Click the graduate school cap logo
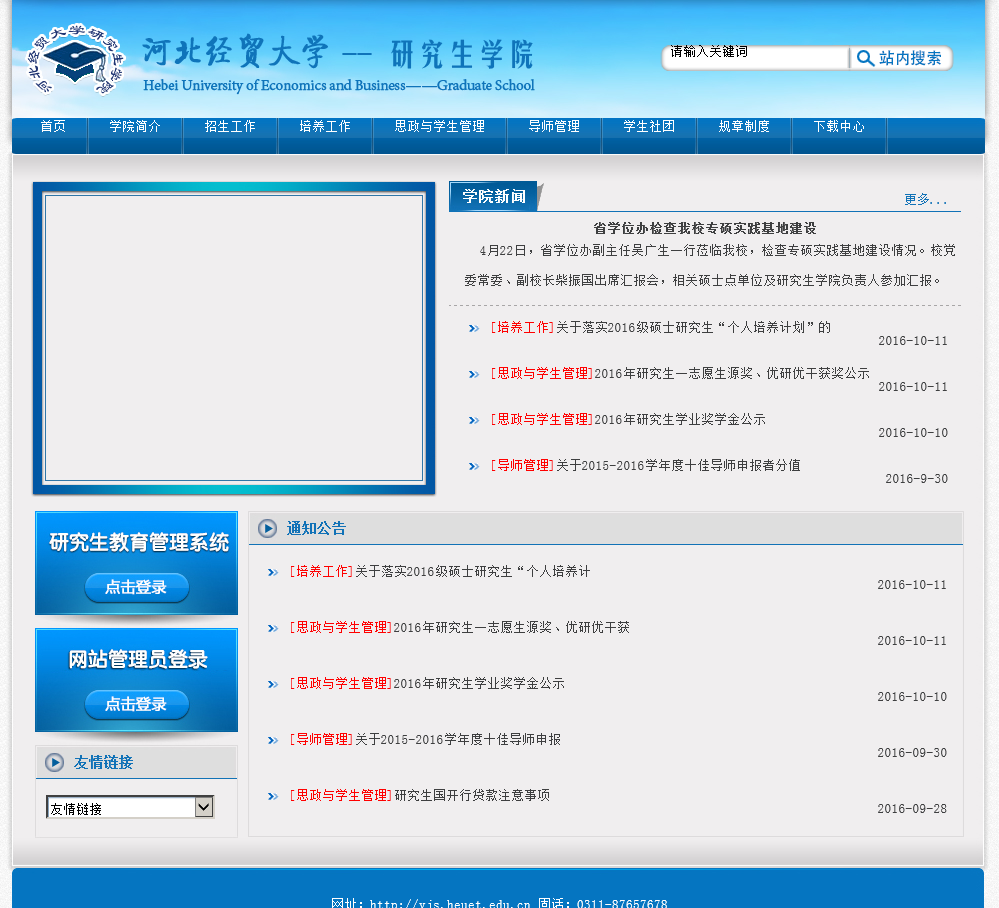This screenshot has width=999, height=908. coord(75,59)
